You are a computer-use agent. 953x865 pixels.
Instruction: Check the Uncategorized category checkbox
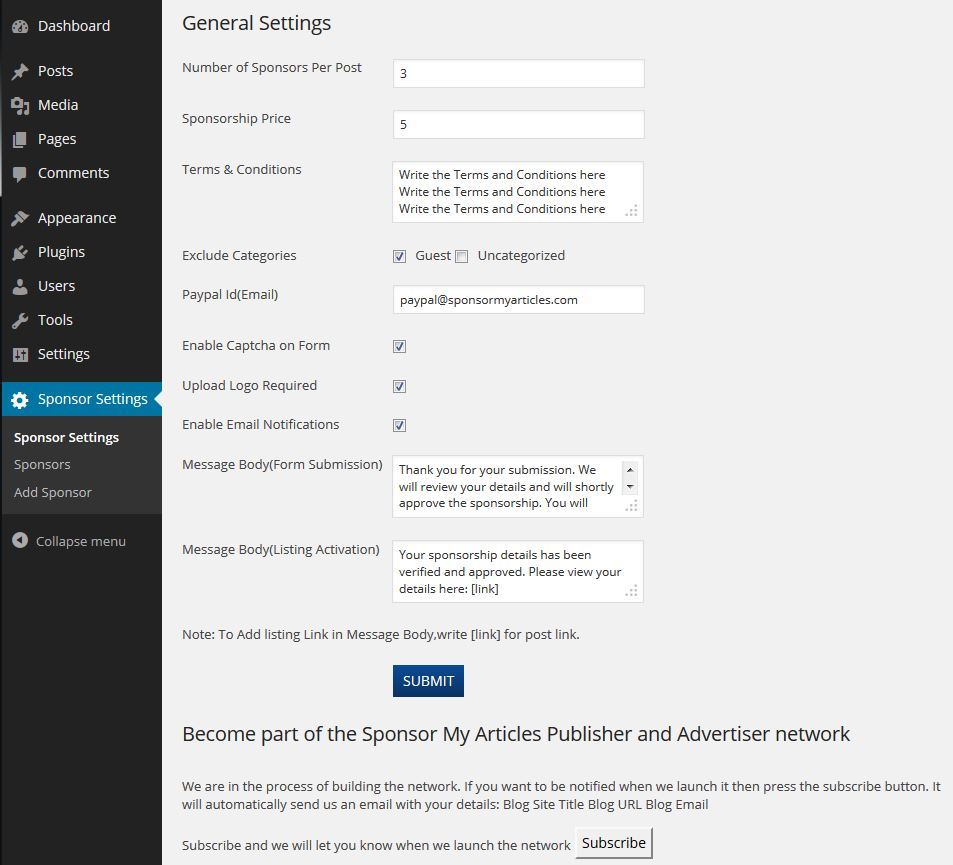tap(462, 257)
